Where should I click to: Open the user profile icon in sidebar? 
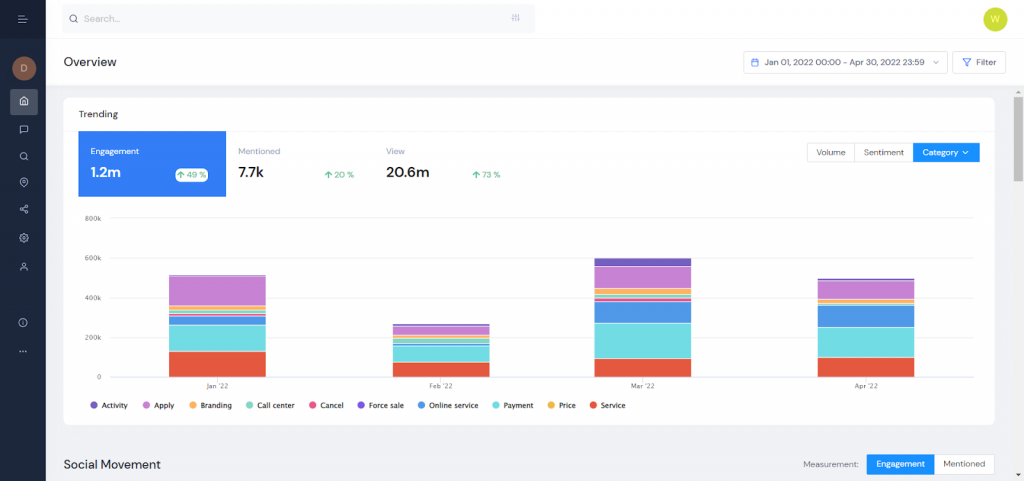(24, 267)
